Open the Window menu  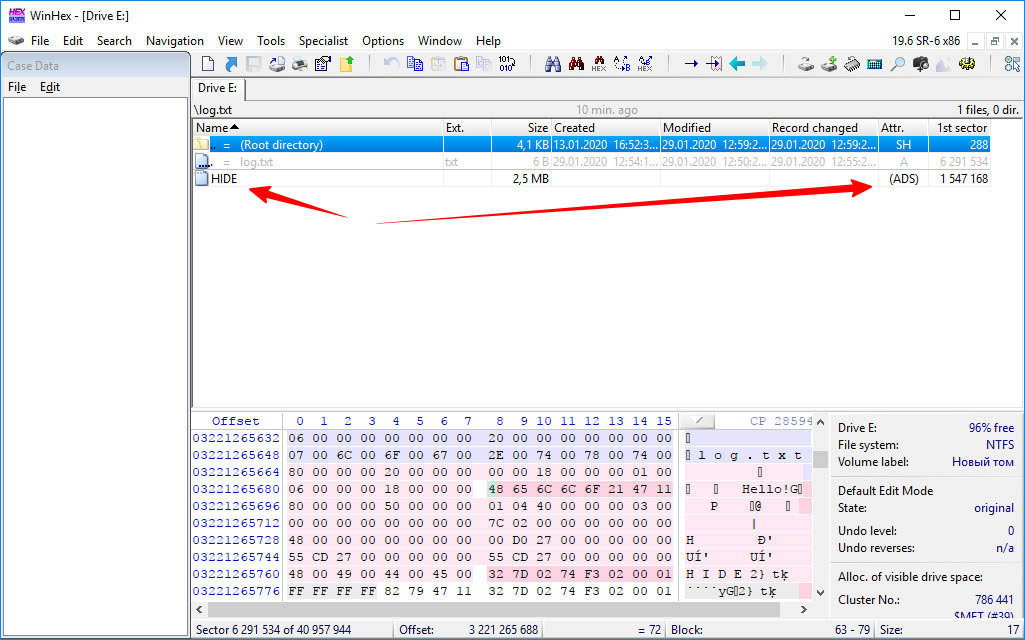pyautogui.click(x=440, y=41)
